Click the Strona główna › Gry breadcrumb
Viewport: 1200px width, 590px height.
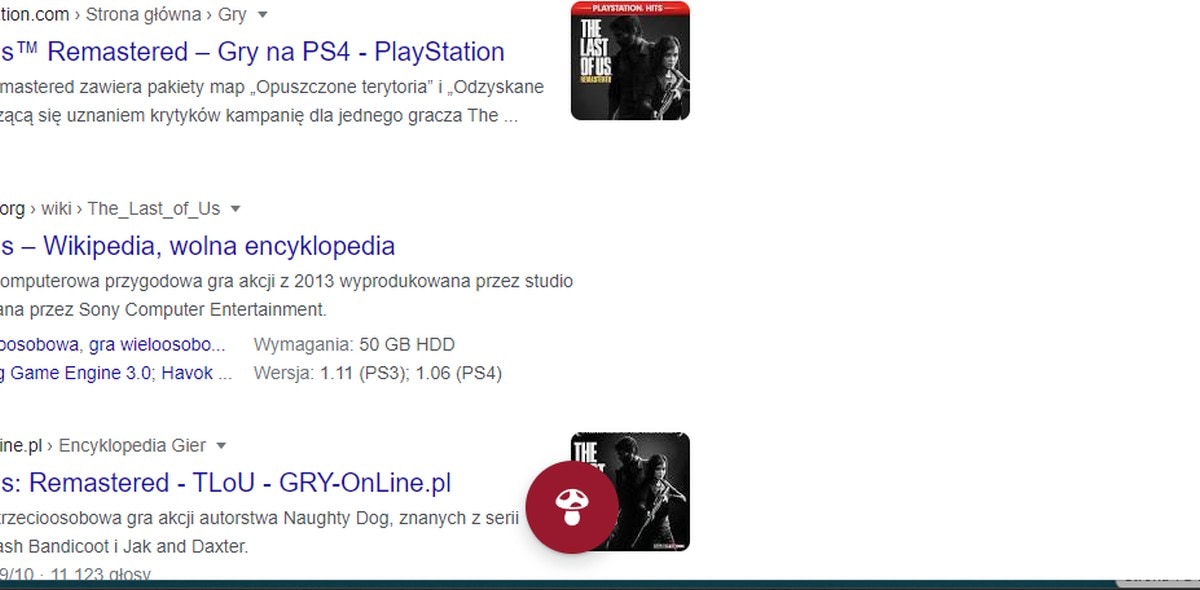pyautogui.click(x=167, y=15)
